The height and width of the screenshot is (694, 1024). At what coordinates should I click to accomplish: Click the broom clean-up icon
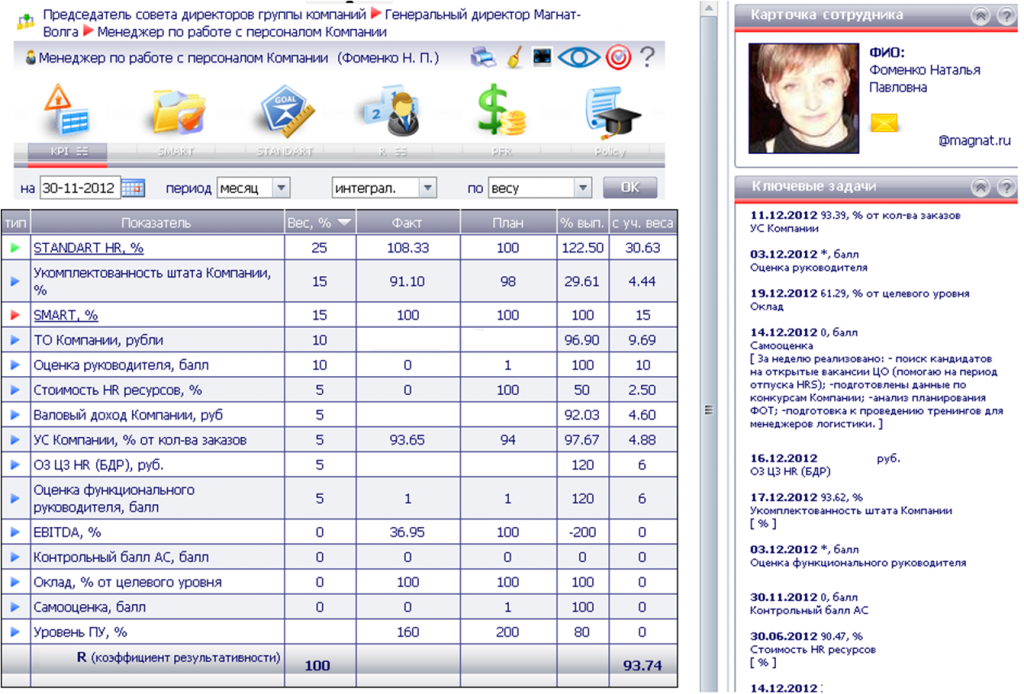coord(515,57)
